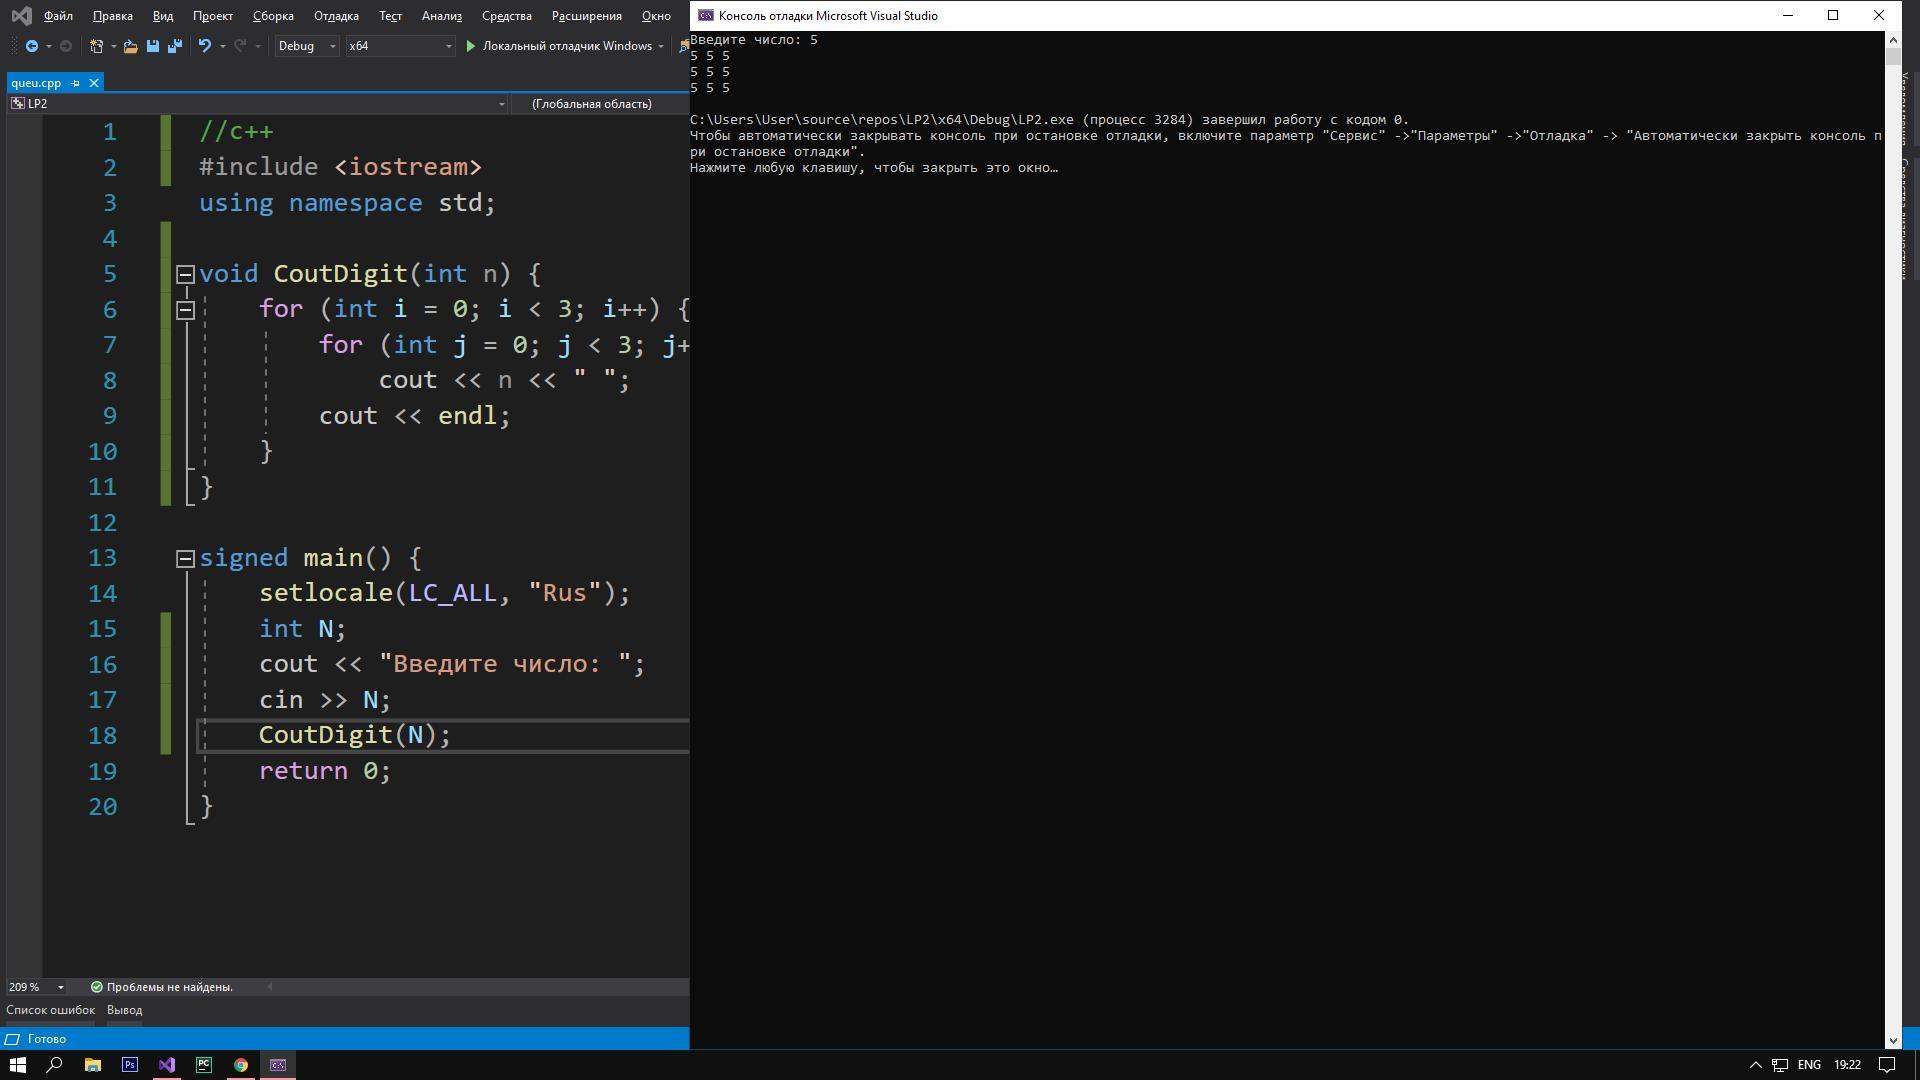Image resolution: width=1920 pixels, height=1080 pixels.
Task: Click the status bar Готово icon
Action: 14,1039
